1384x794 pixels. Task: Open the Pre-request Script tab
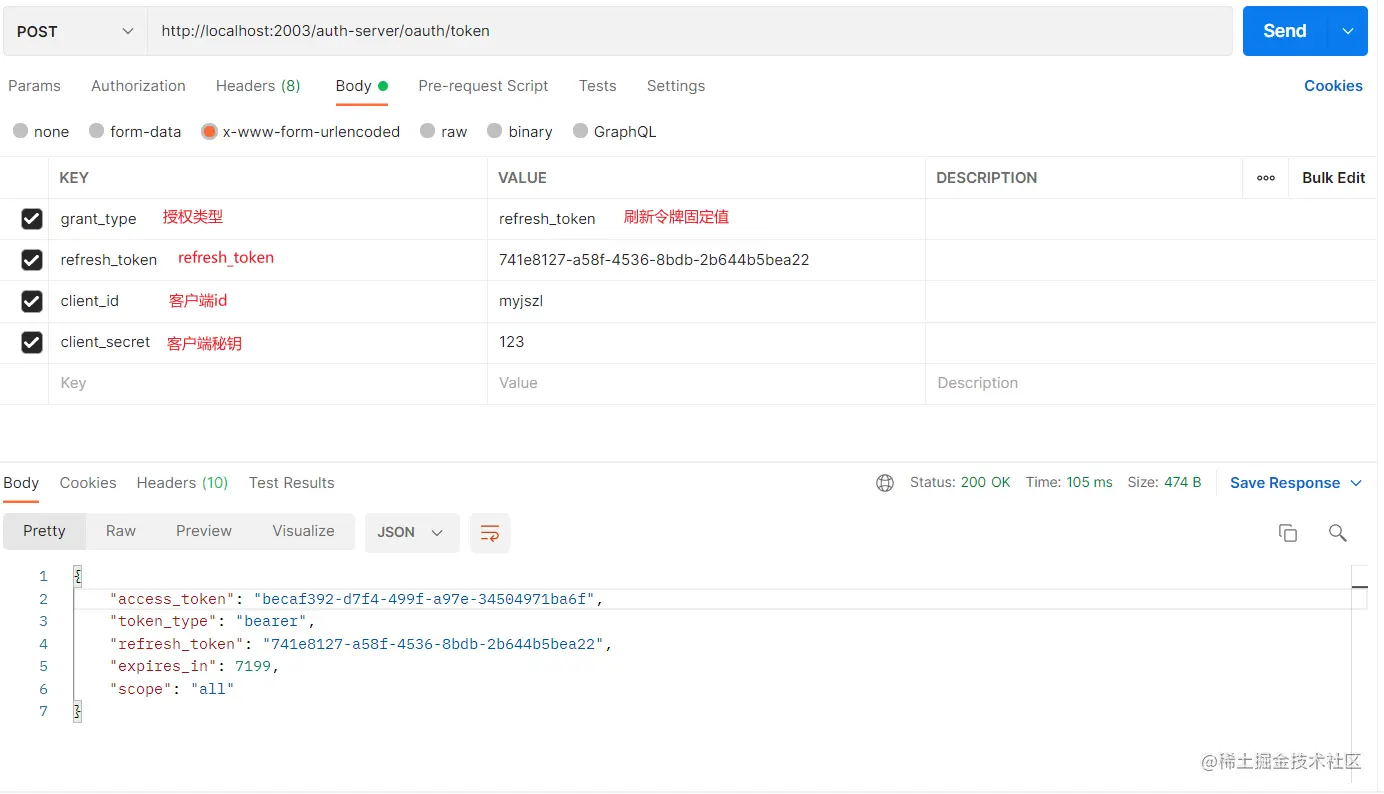483,86
